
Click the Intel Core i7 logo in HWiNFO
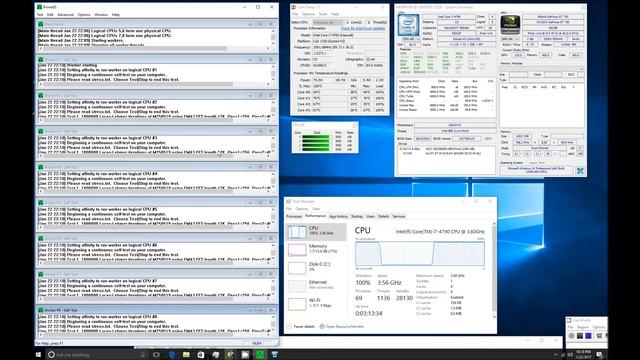409,25
